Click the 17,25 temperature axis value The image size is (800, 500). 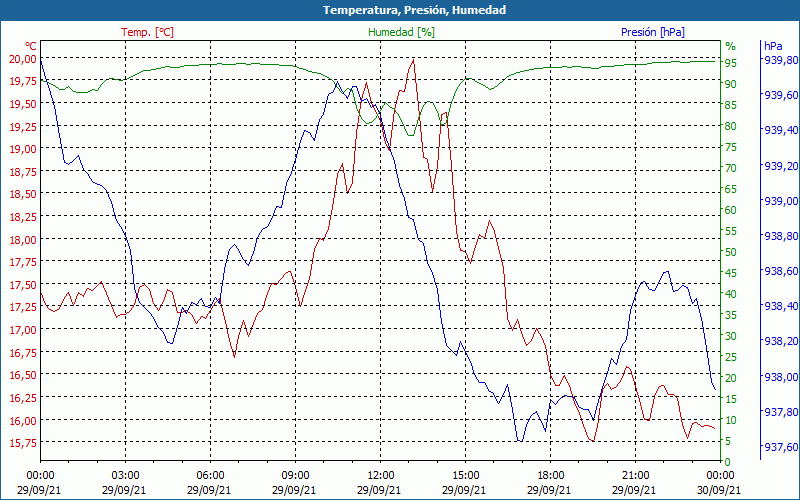tap(22, 308)
